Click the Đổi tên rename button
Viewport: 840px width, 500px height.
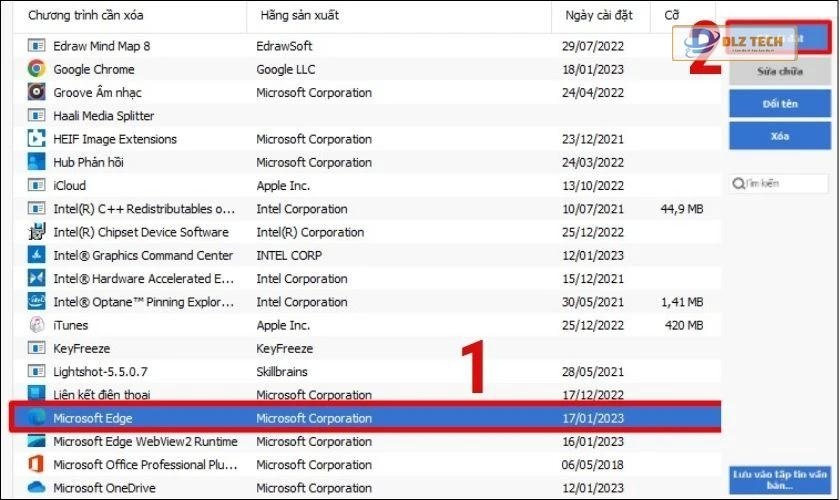779,104
